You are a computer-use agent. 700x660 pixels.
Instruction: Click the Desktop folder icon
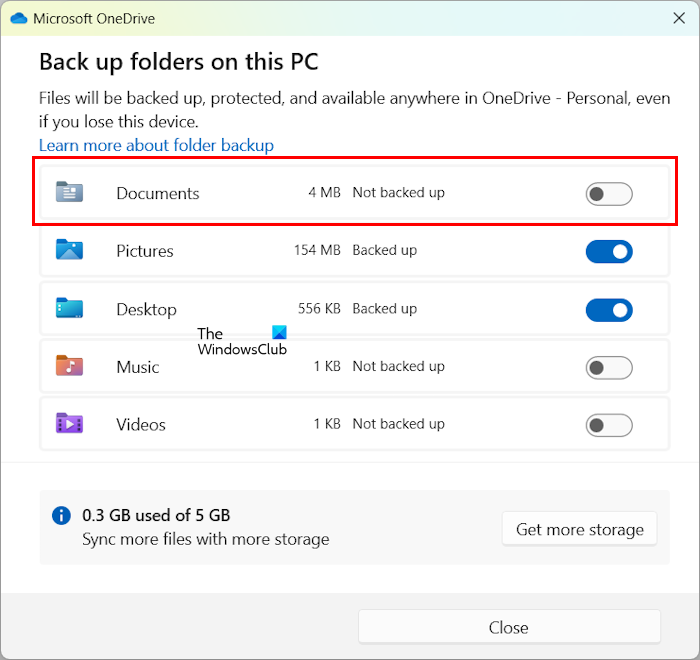coord(69,309)
